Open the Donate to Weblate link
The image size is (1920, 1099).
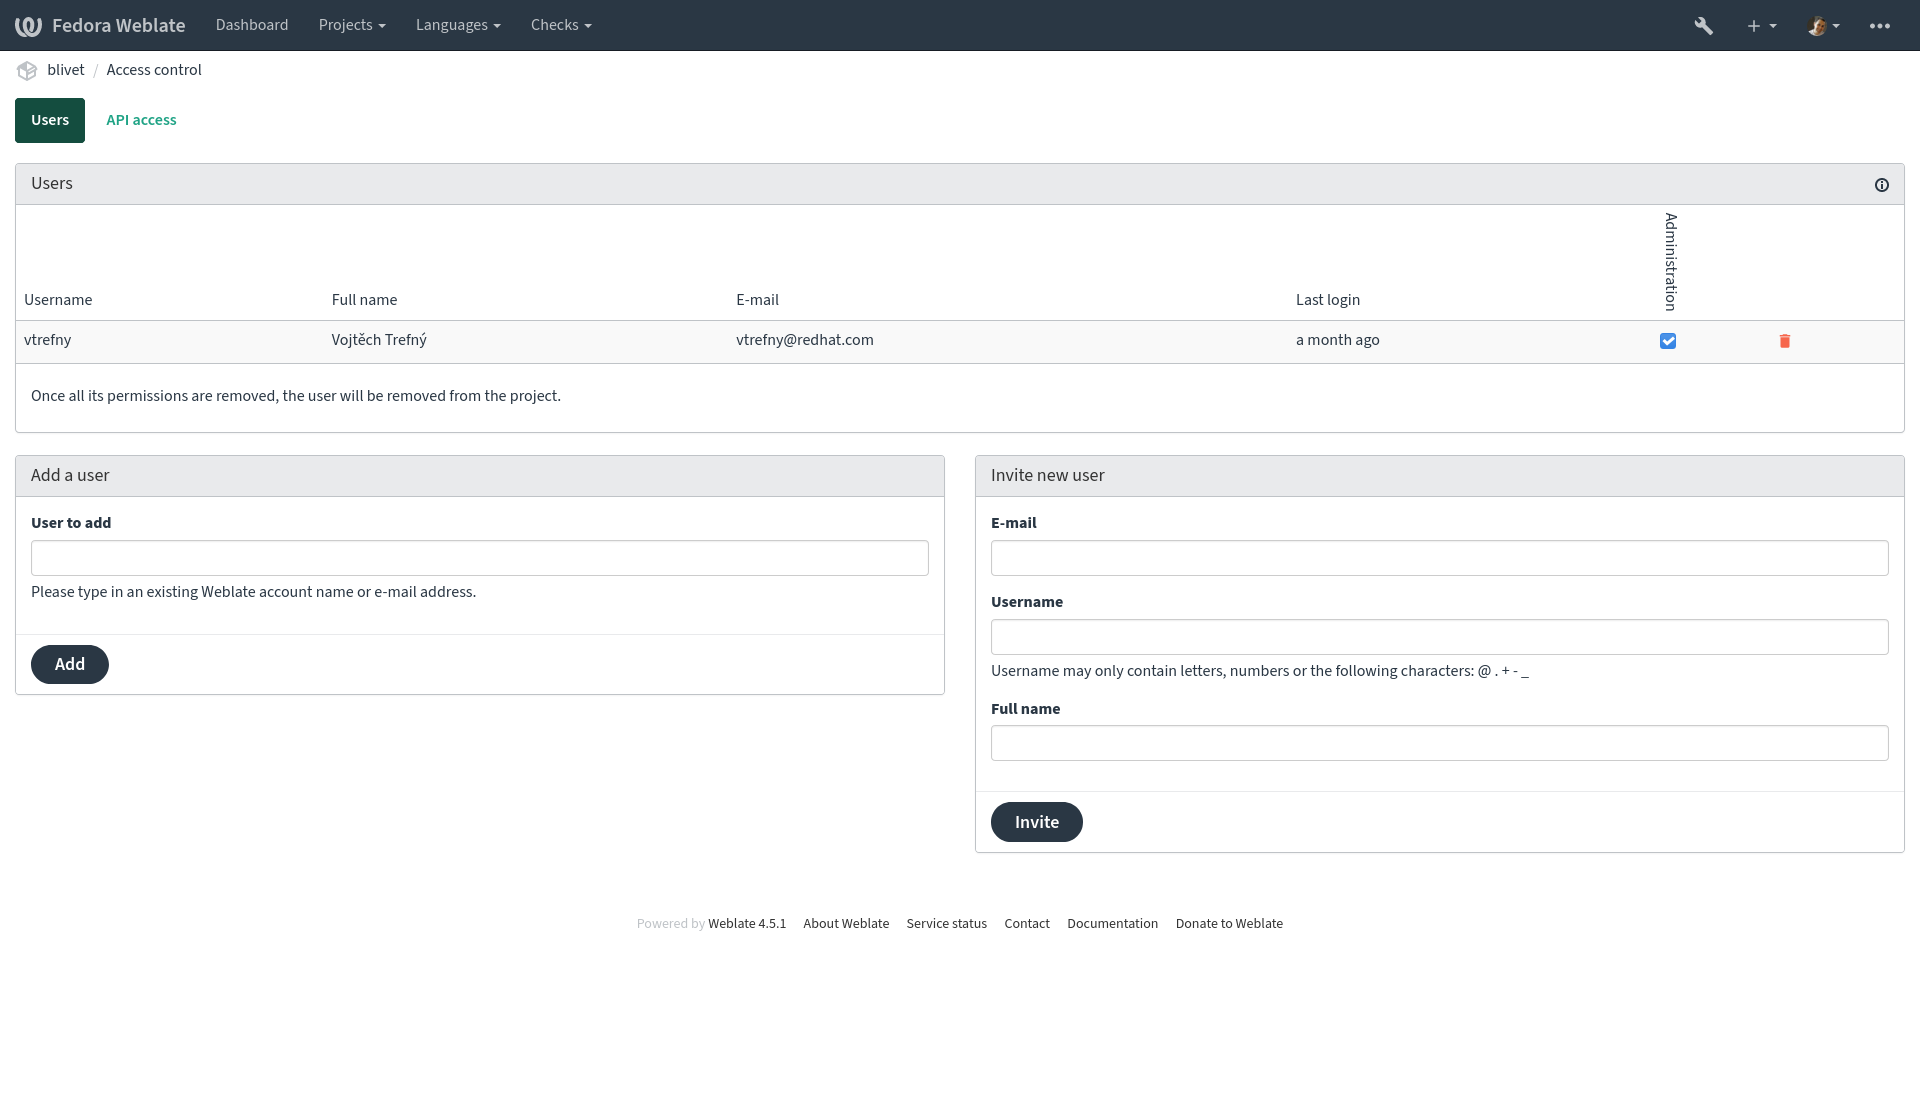(x=1229, y=924)
